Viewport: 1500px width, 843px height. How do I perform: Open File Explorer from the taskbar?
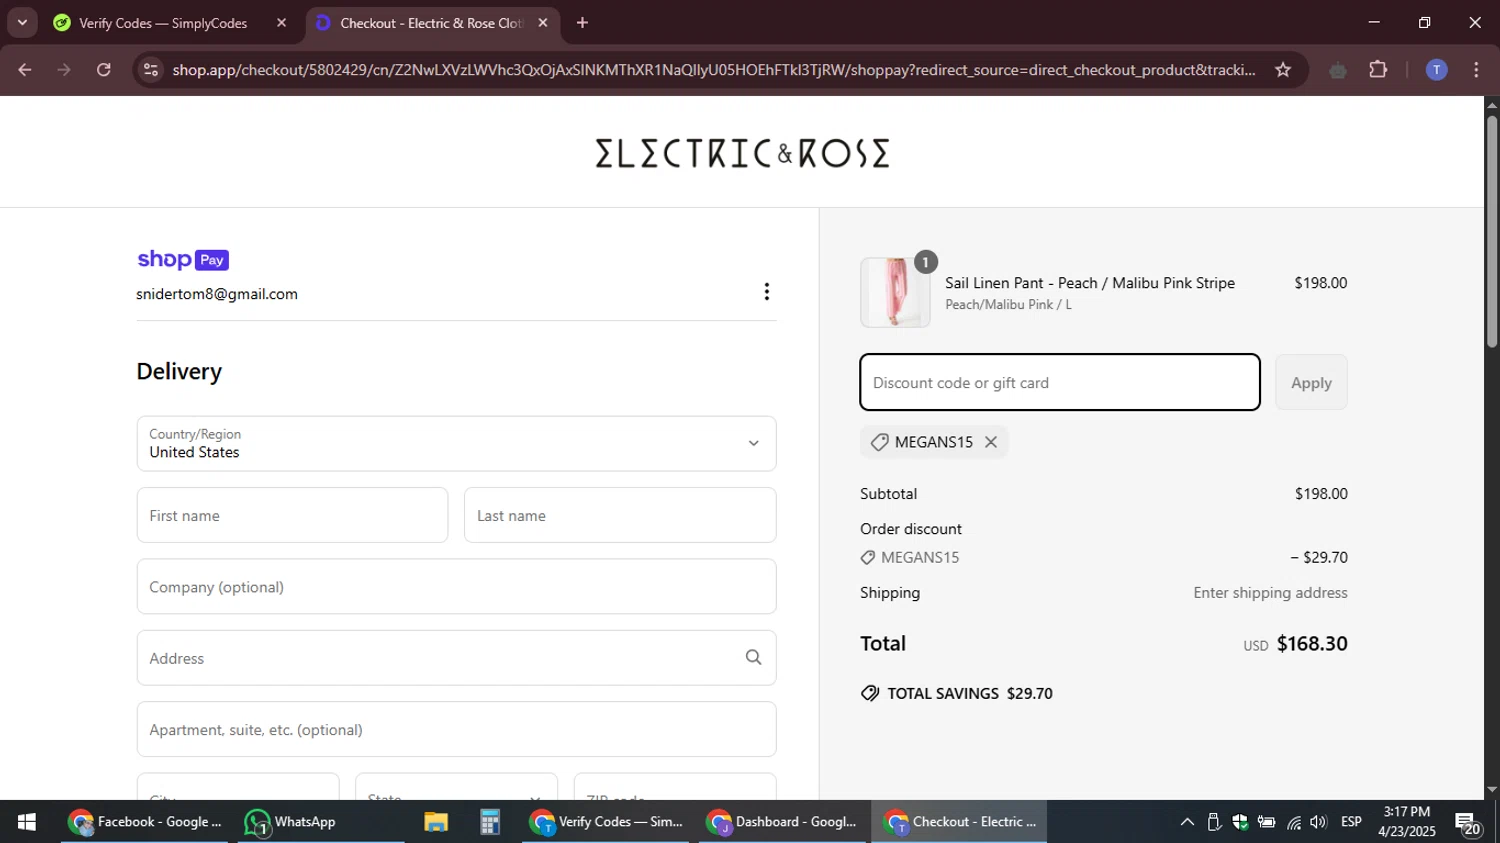point(436,822)
